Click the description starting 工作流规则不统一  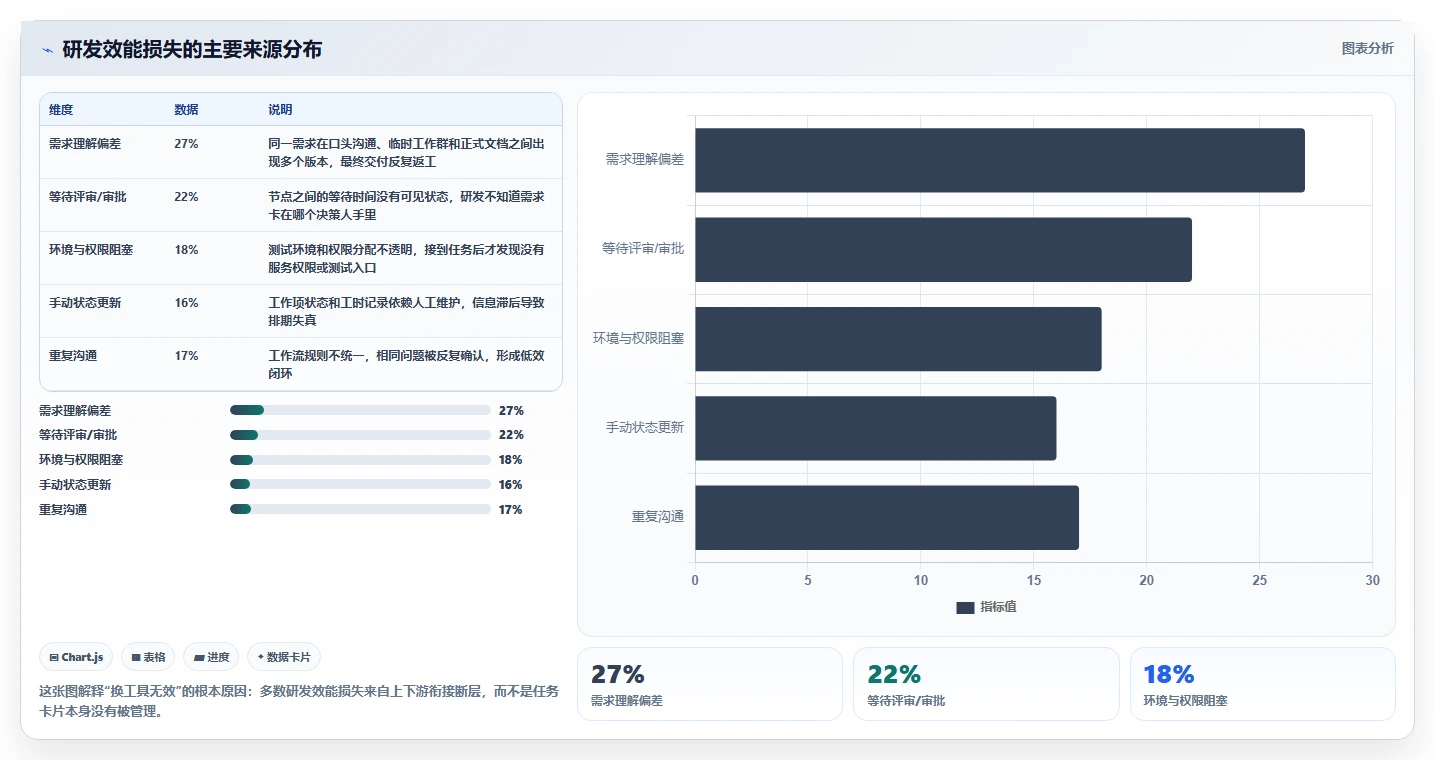coord(407,365)
